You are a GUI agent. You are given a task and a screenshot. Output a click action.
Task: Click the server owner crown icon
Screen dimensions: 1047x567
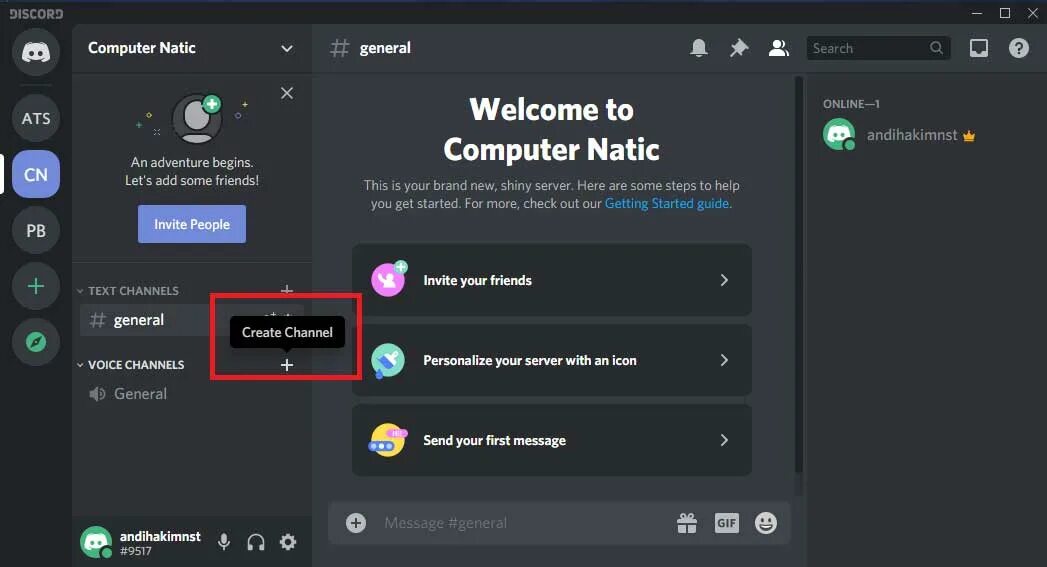point(969,136)
